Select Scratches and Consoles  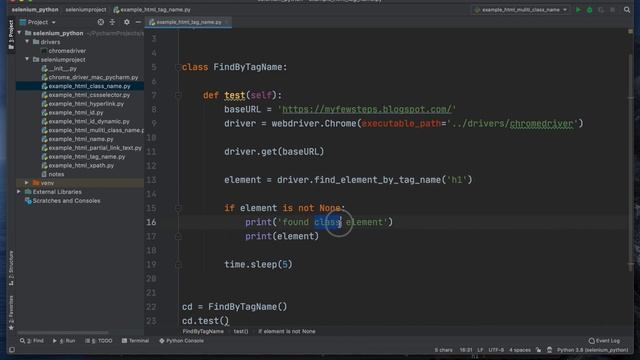pyautogui.click(x=66, y=201)
